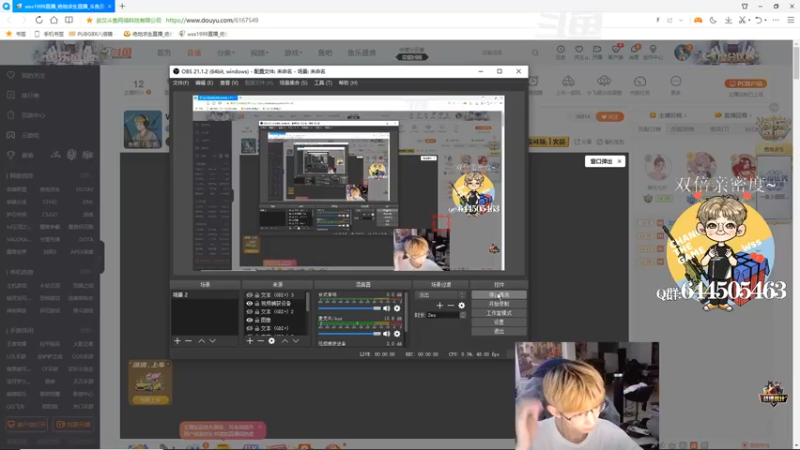Click 退出 button in OBS controls
Screen dimensions: 800x450
point(499,332)
